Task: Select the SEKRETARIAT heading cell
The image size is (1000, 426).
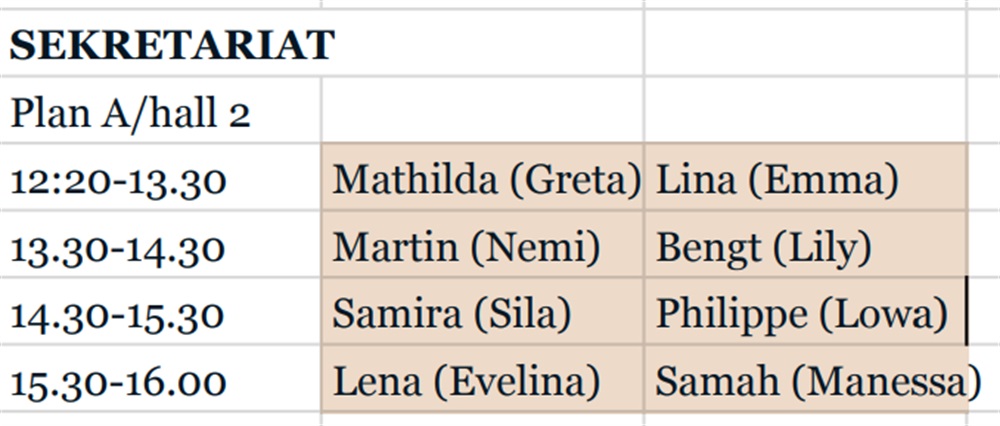Action: coord(161,43)
